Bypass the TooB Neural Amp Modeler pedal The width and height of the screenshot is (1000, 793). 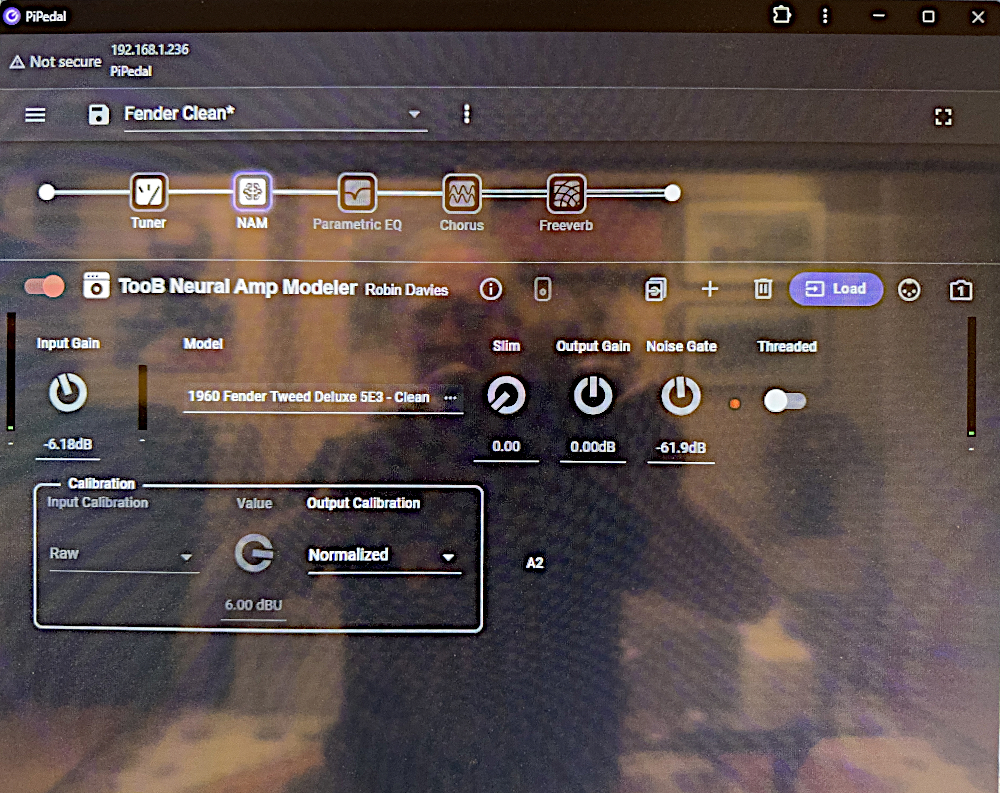pos(45,286)
